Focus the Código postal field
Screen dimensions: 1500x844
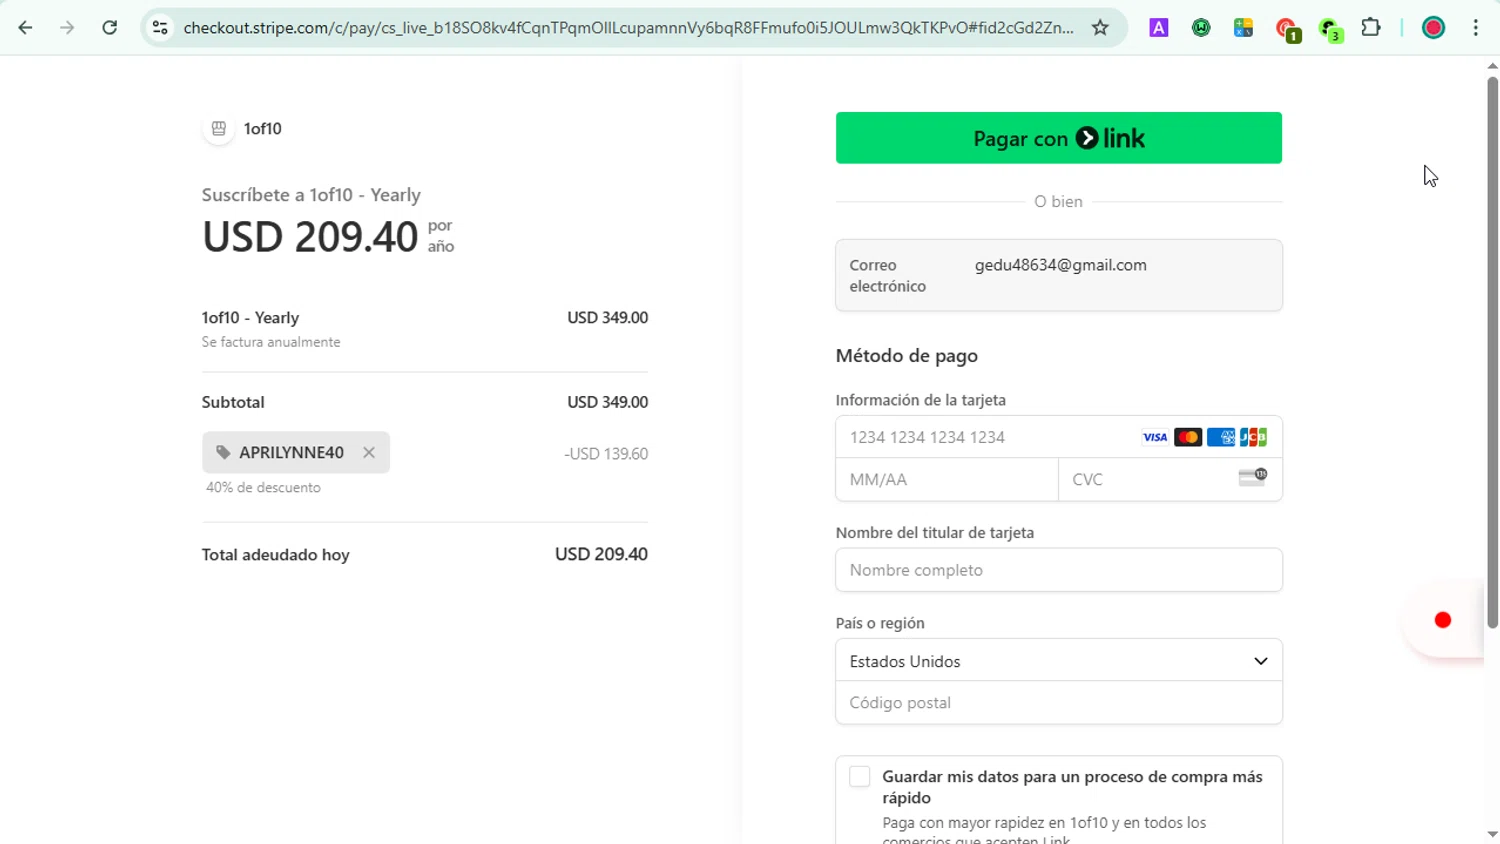pos(1059,703)
